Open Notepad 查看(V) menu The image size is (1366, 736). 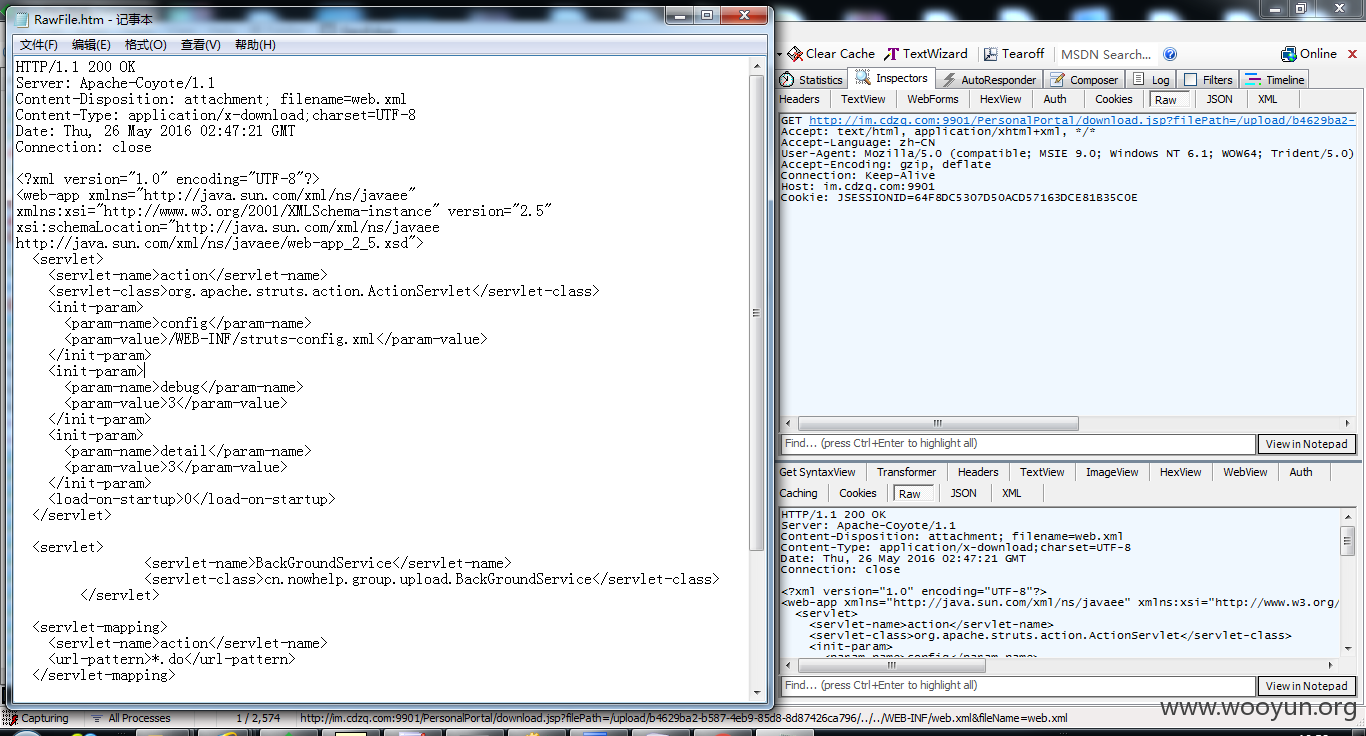[200, 45]
